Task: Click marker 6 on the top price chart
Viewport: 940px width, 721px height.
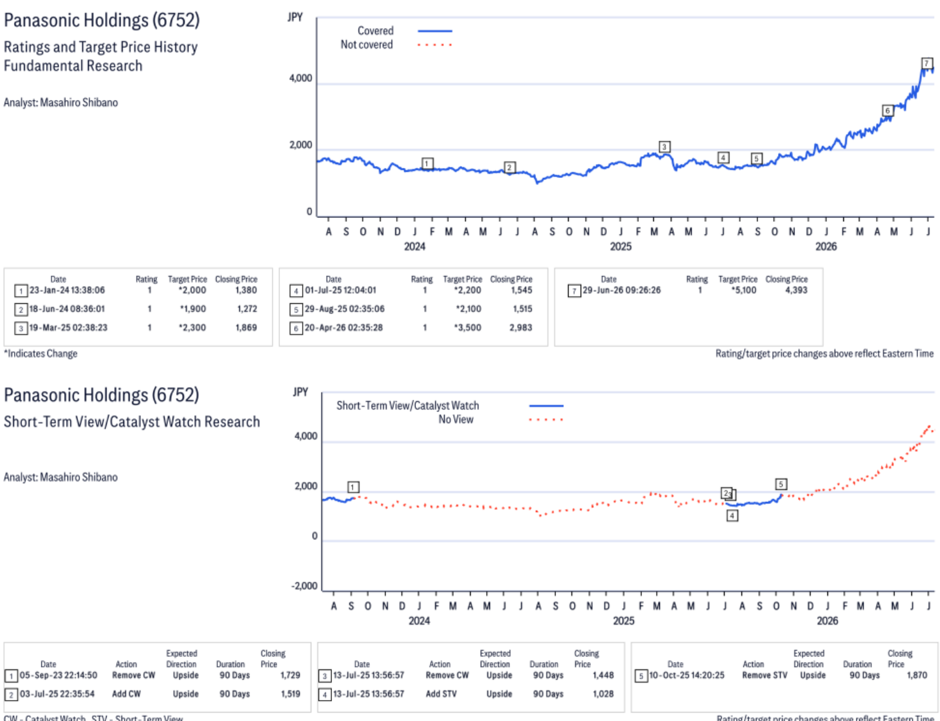Action: click(887, 111)
